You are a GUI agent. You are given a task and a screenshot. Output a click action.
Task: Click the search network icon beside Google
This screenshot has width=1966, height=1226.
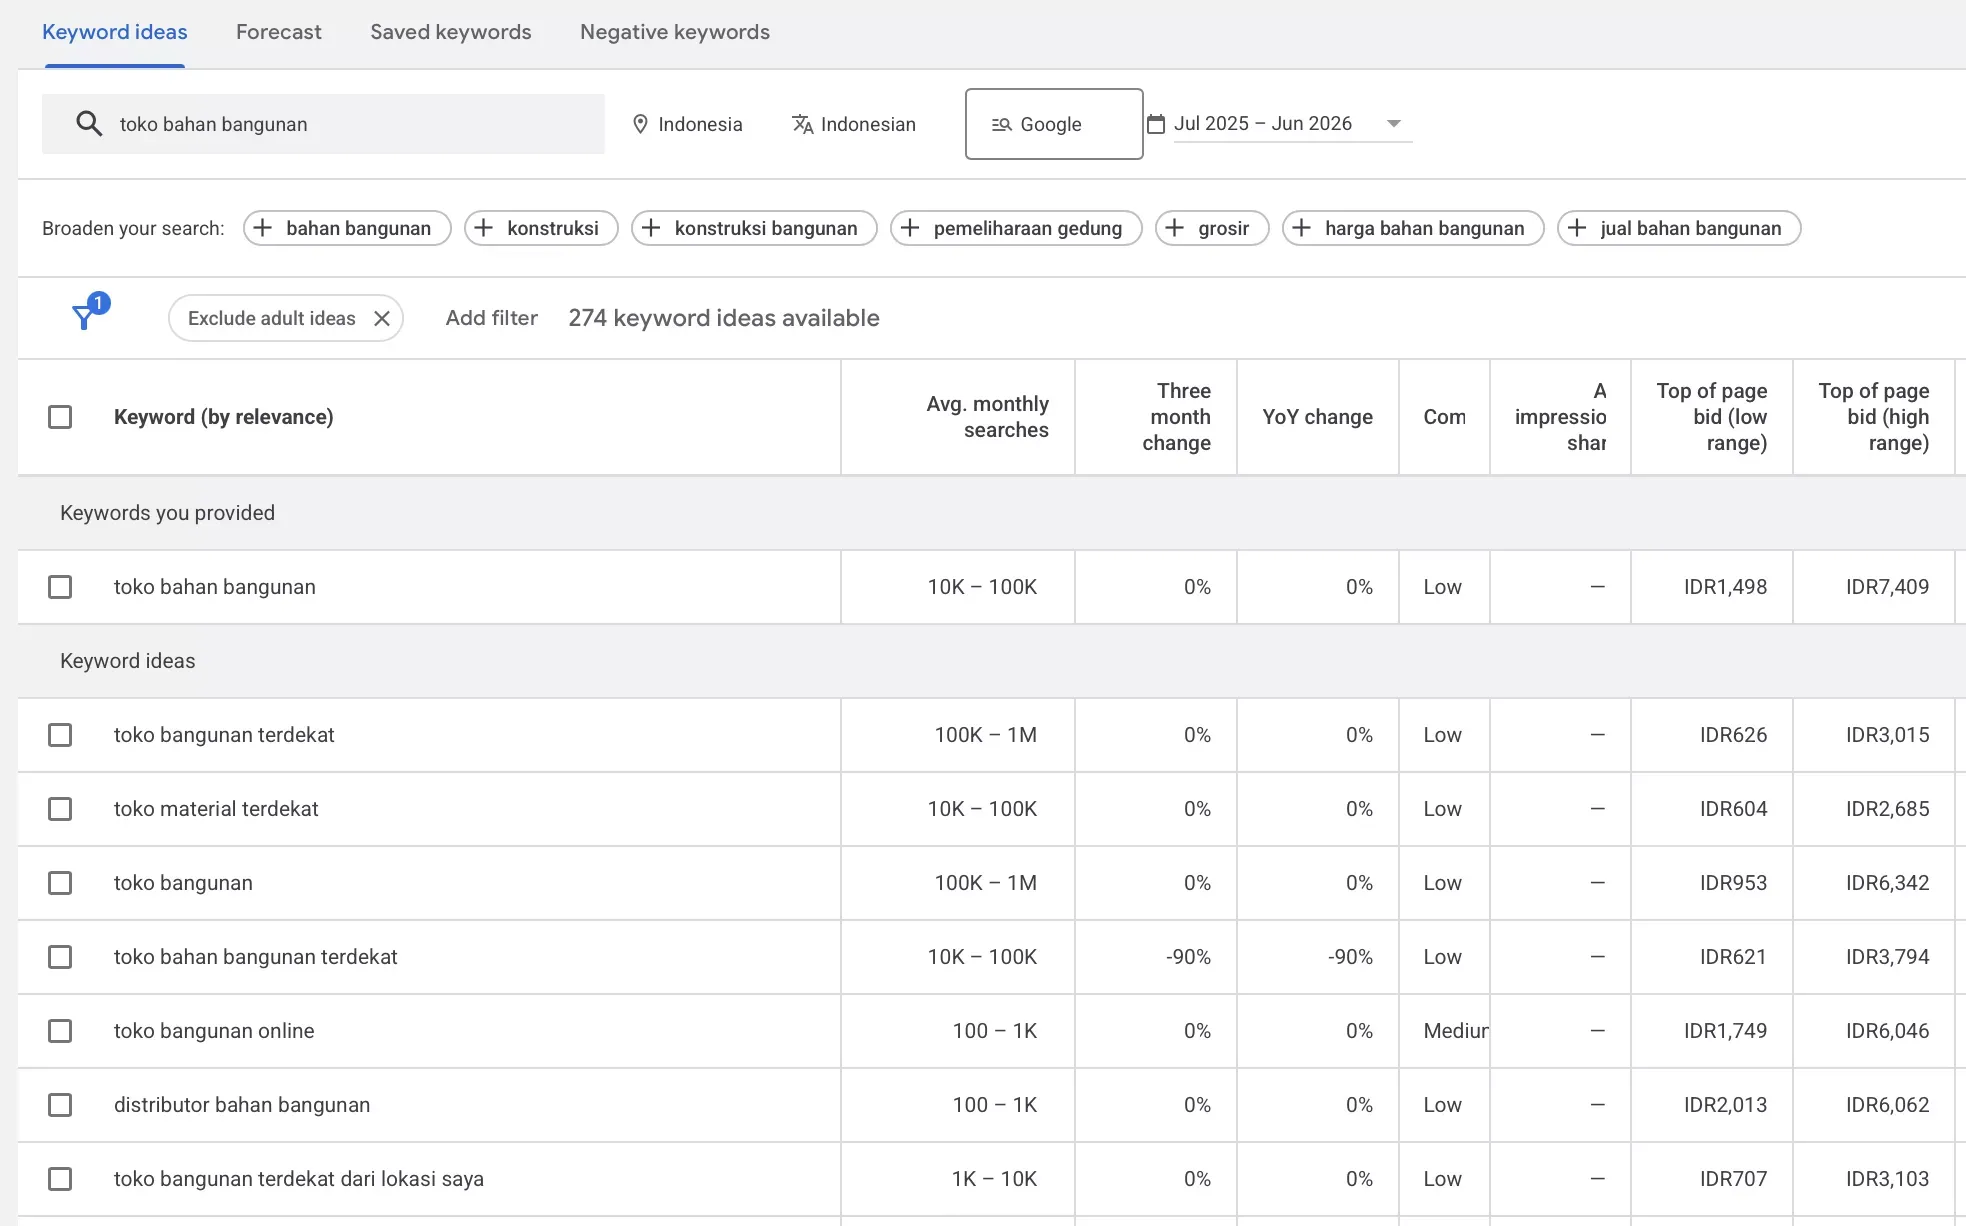point(1002,125)
